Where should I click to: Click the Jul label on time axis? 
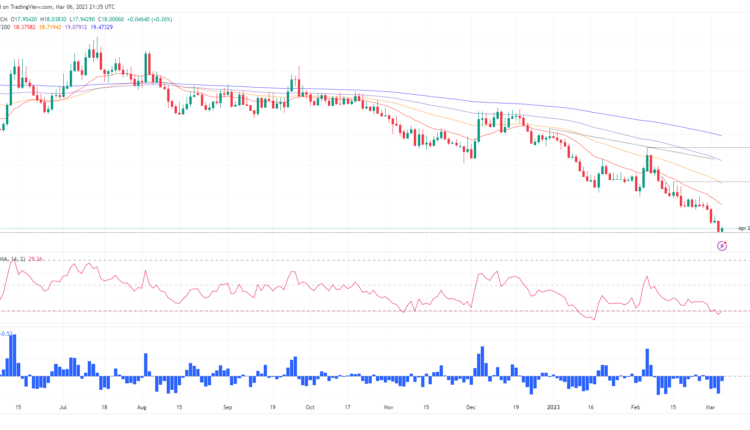point(64,408)
